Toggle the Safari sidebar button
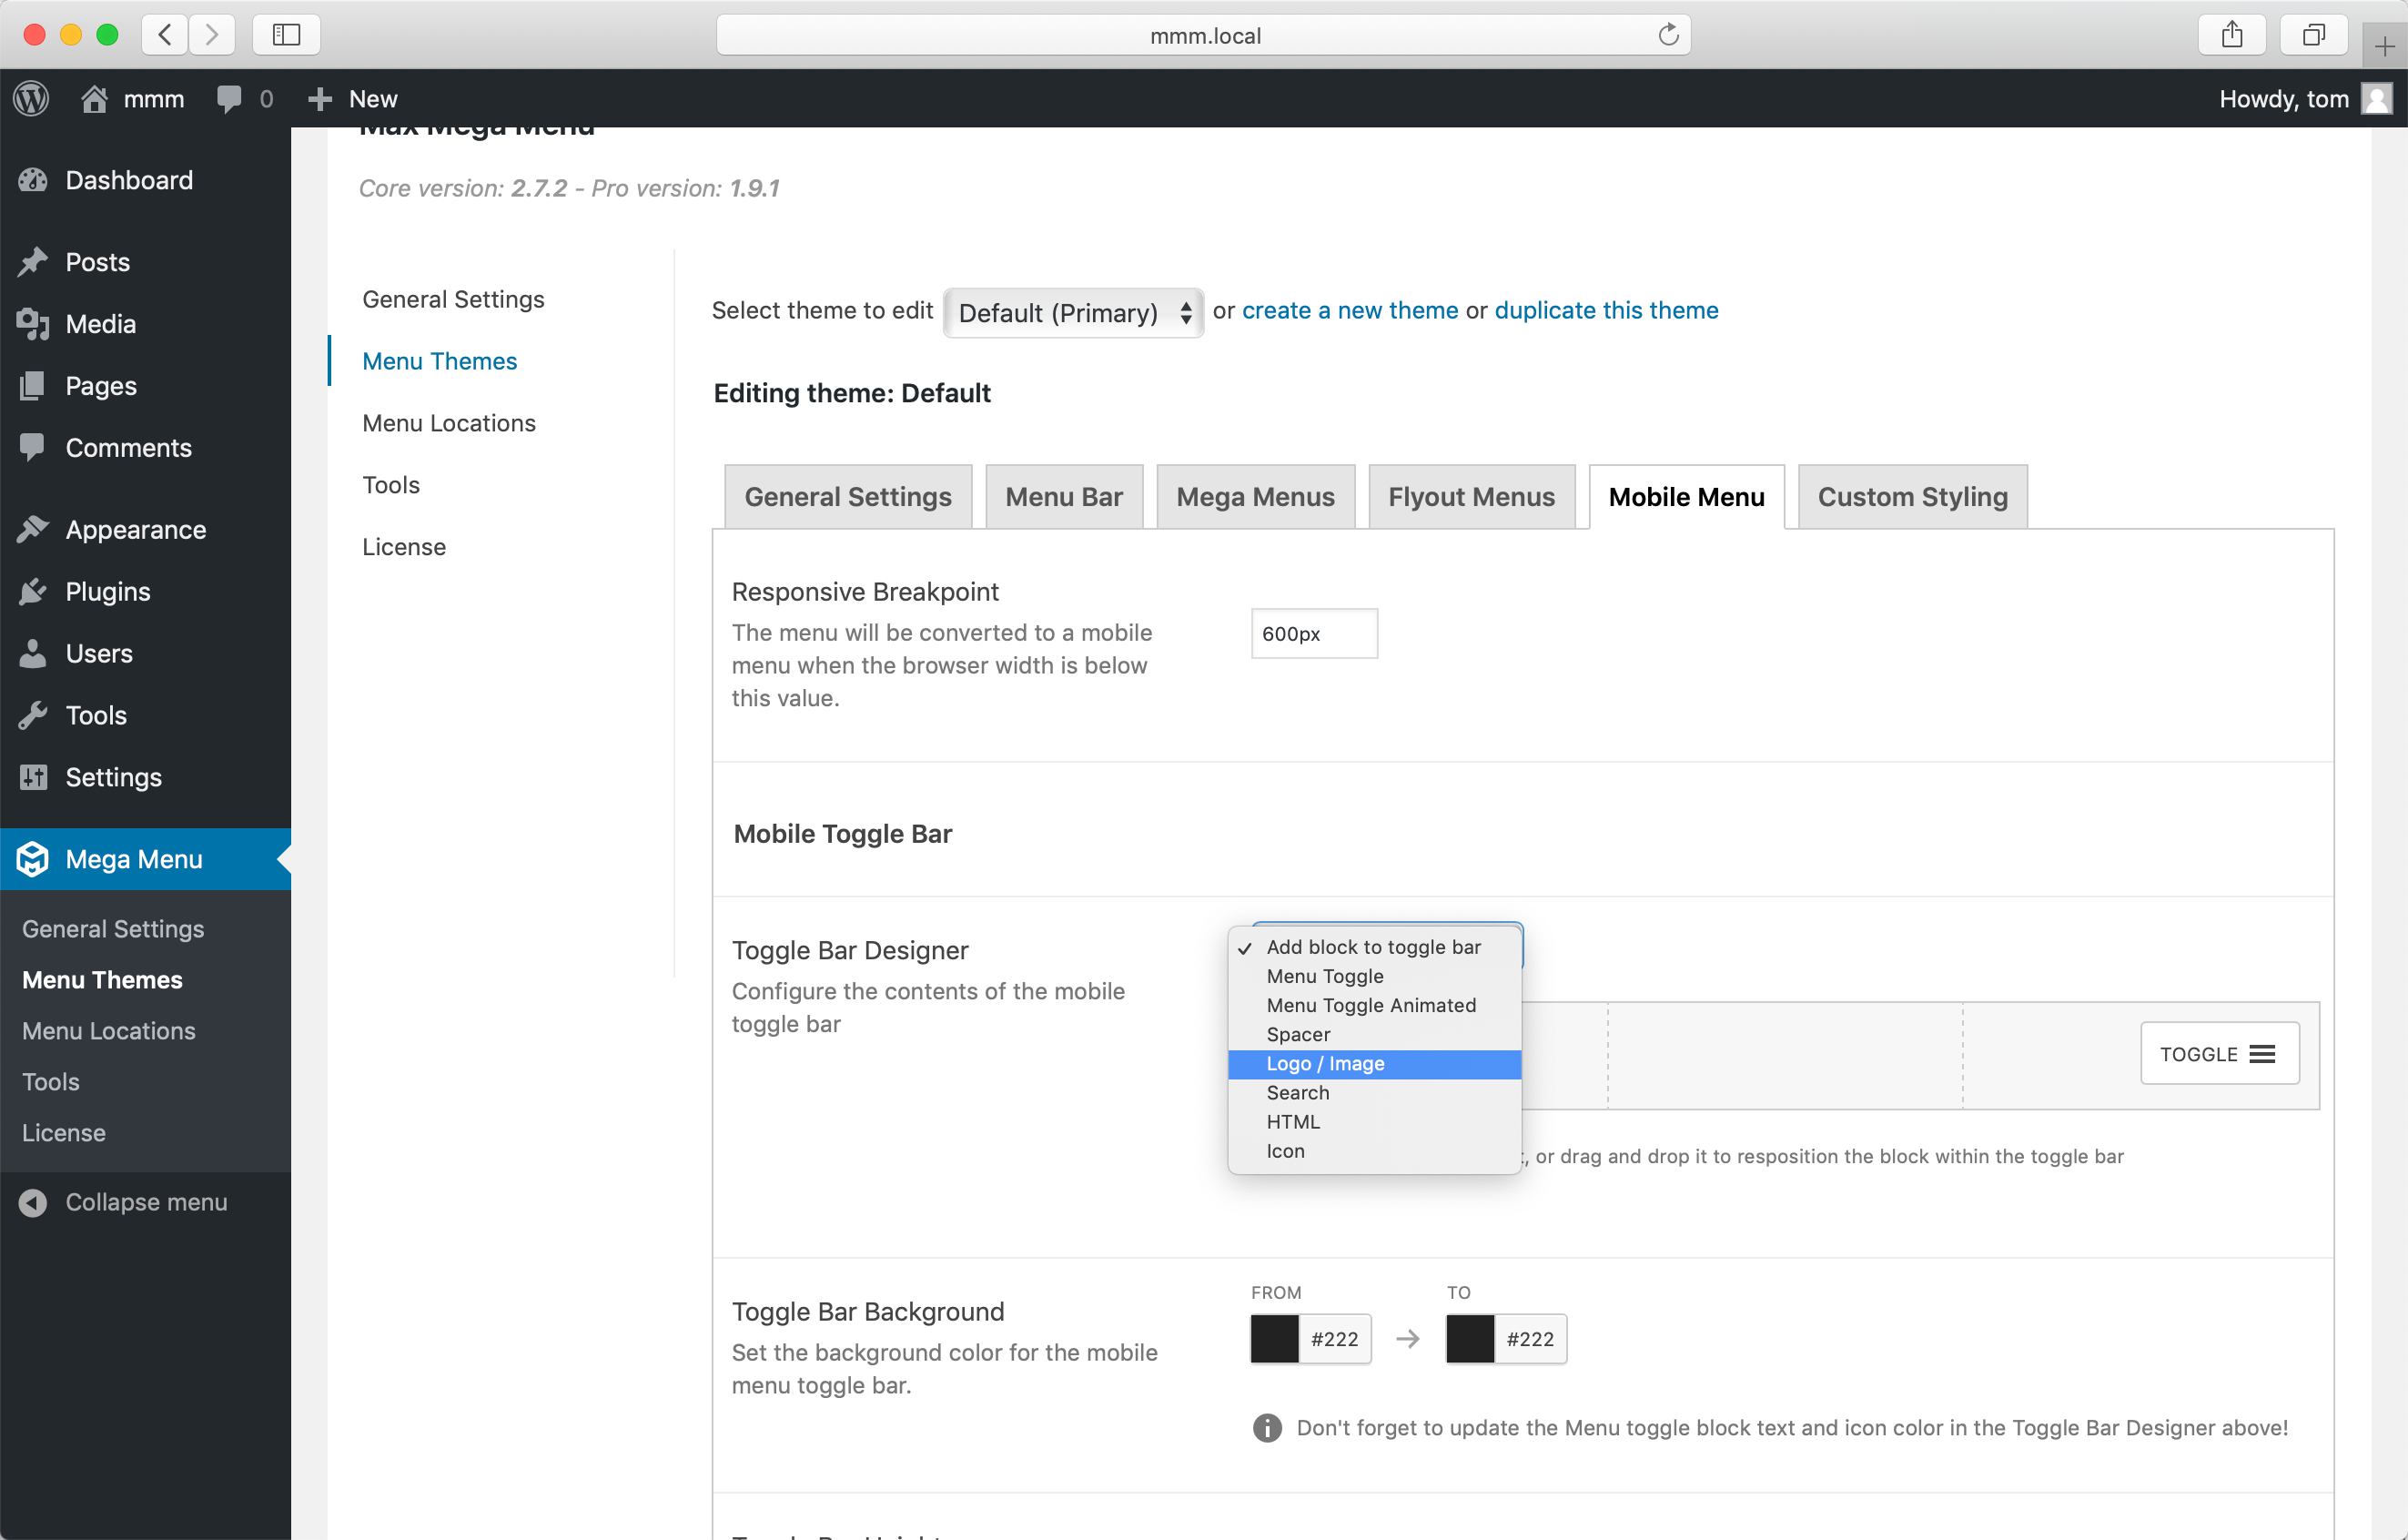2408x1540 pixels. click(286, 35)
